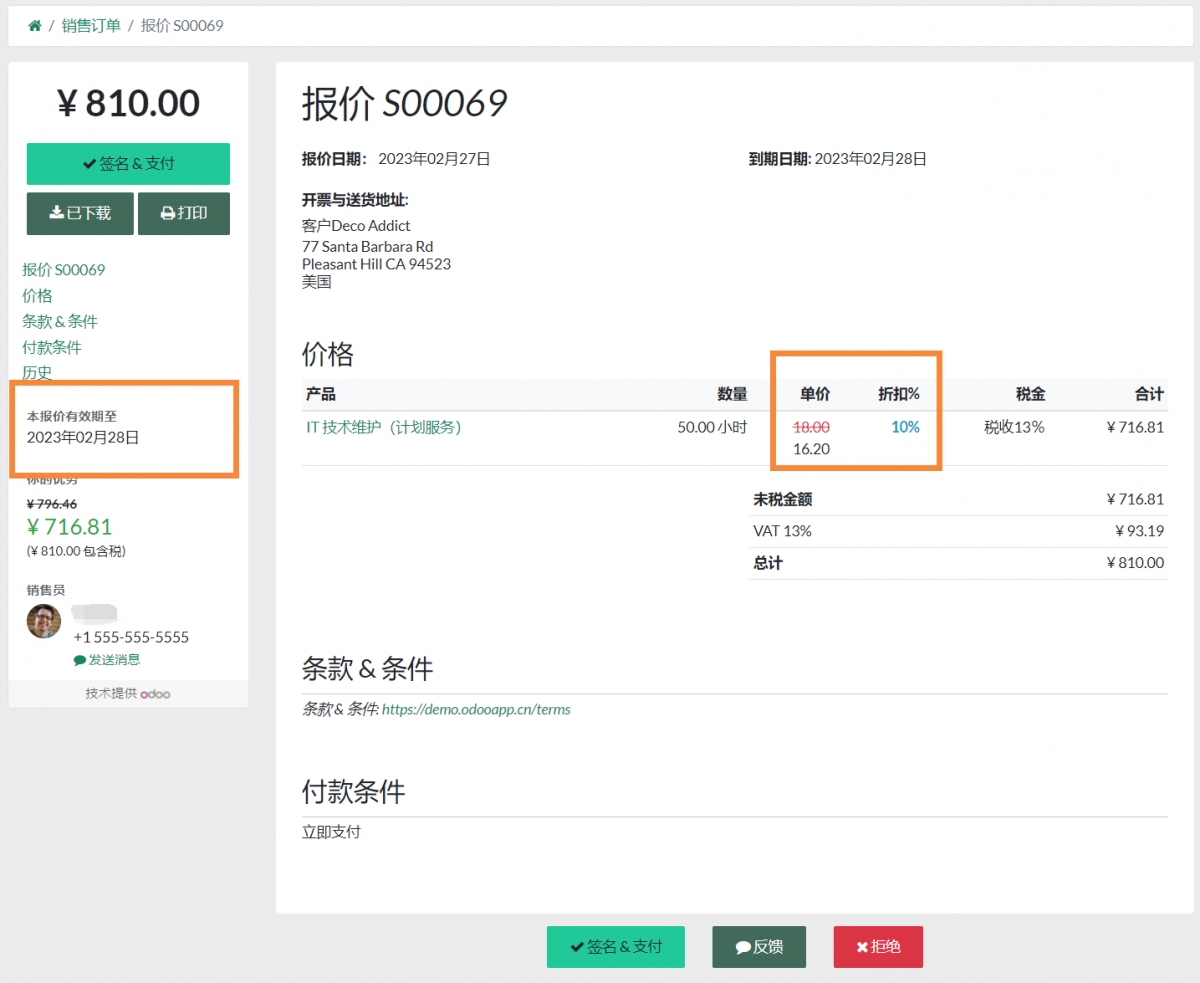This screenshot has width=1200, height=983.
Task: Open the 付款条件 sidebar entry
Action: coord(51,346)
